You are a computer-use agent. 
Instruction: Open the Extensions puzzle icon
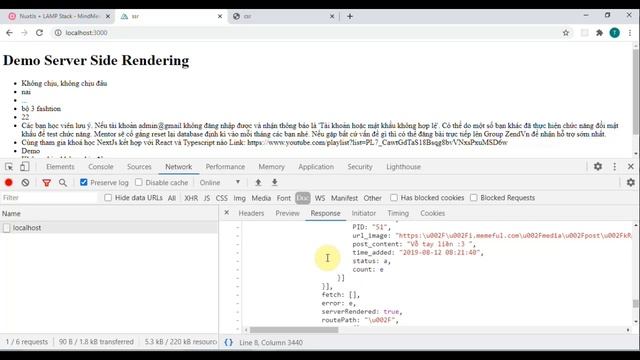click(599, 33)
